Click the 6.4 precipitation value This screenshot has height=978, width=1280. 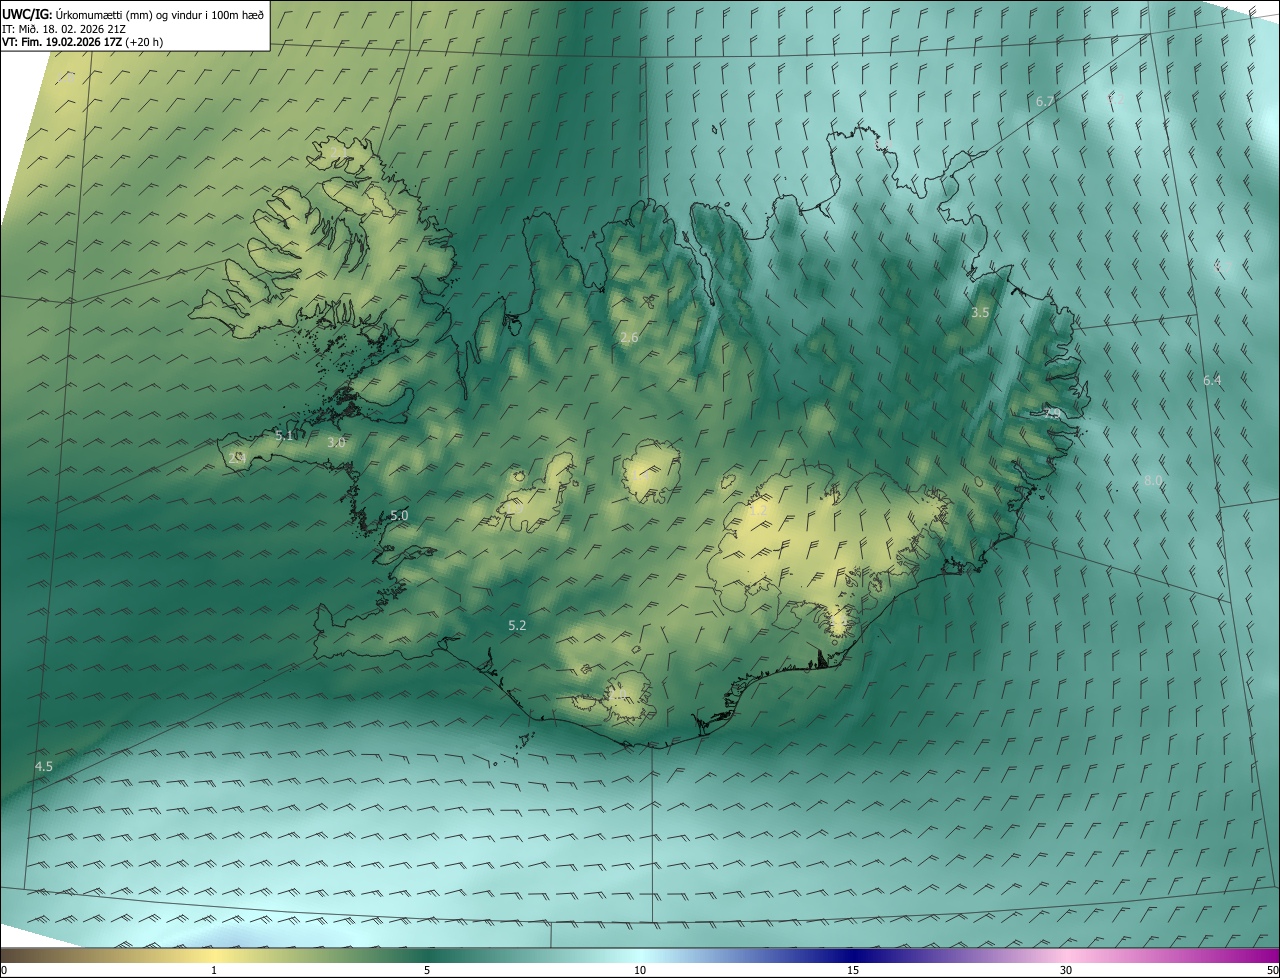(1212, 380)
